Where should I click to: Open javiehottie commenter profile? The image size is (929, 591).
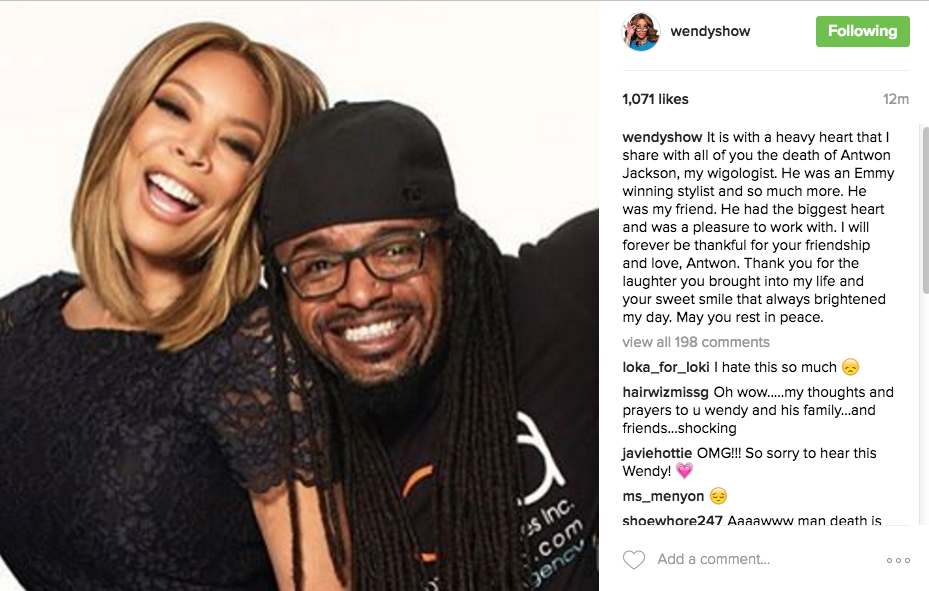tap(657, 454)
